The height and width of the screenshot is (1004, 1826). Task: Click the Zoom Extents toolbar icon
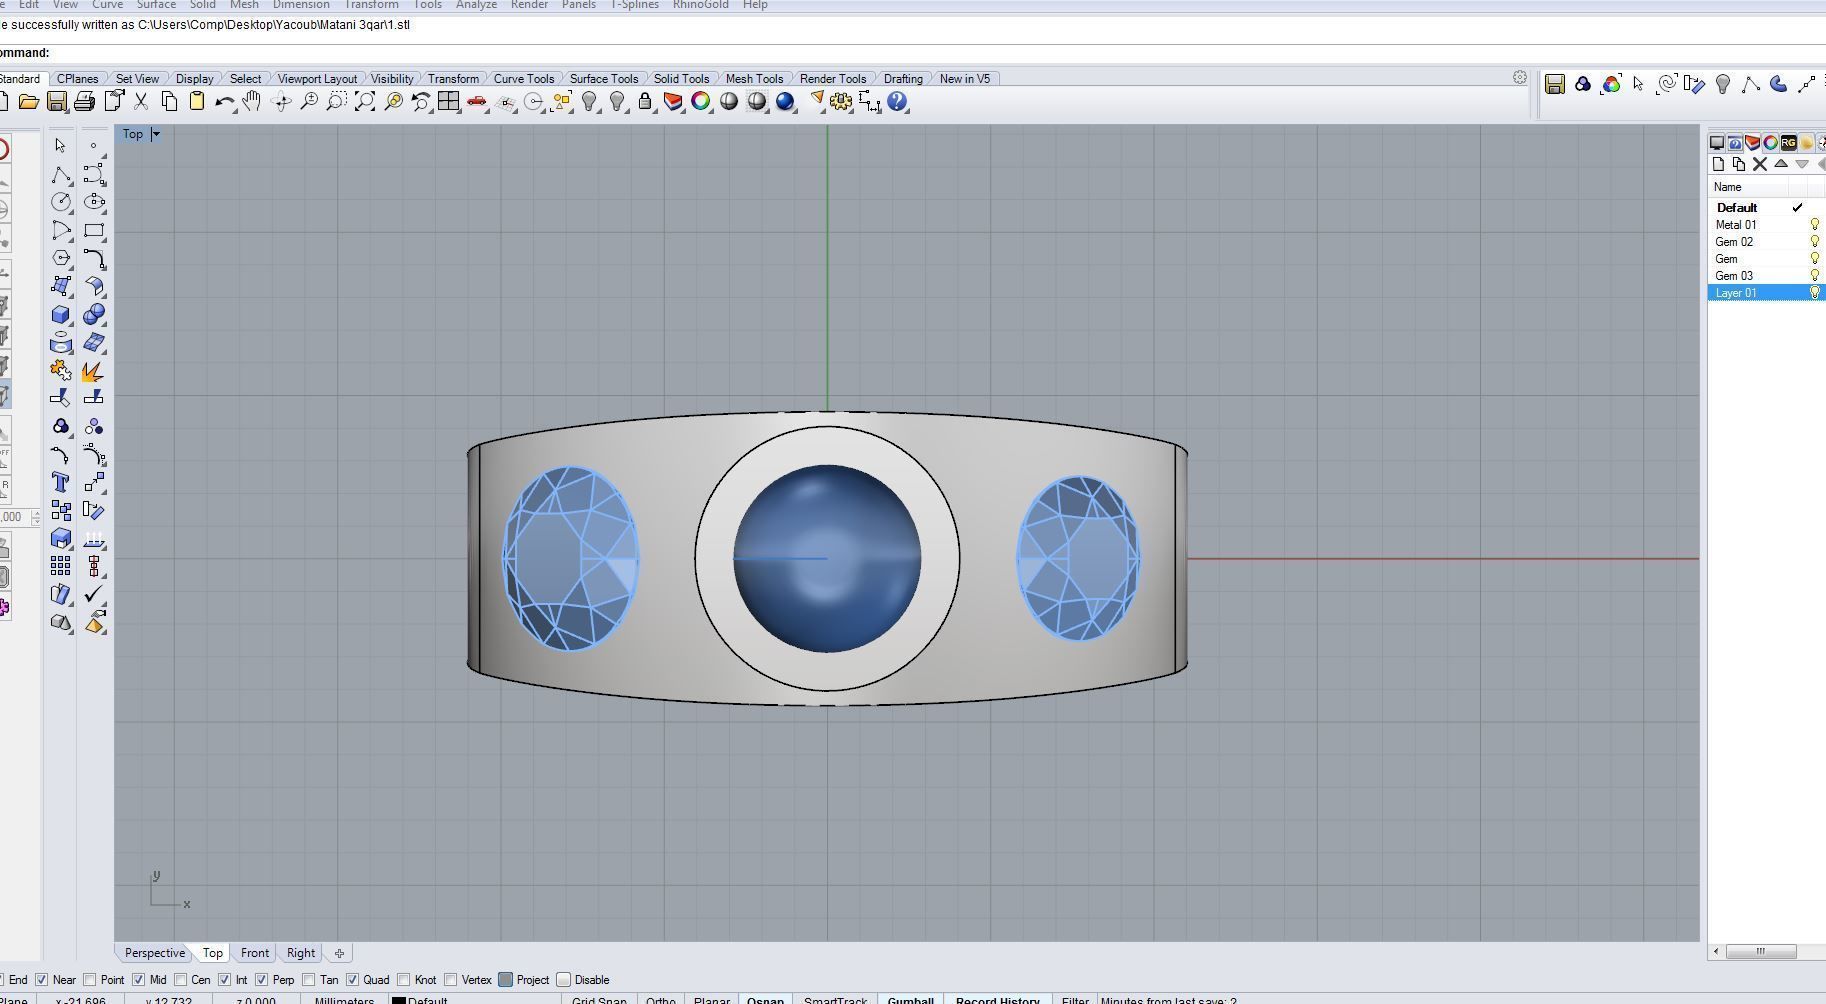pos(365,101)
